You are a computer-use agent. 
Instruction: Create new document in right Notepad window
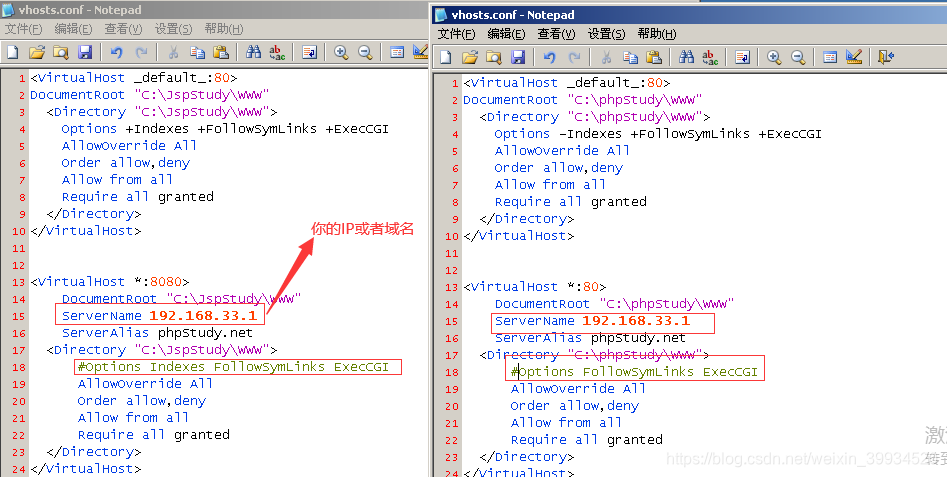(x=446, y=57)
